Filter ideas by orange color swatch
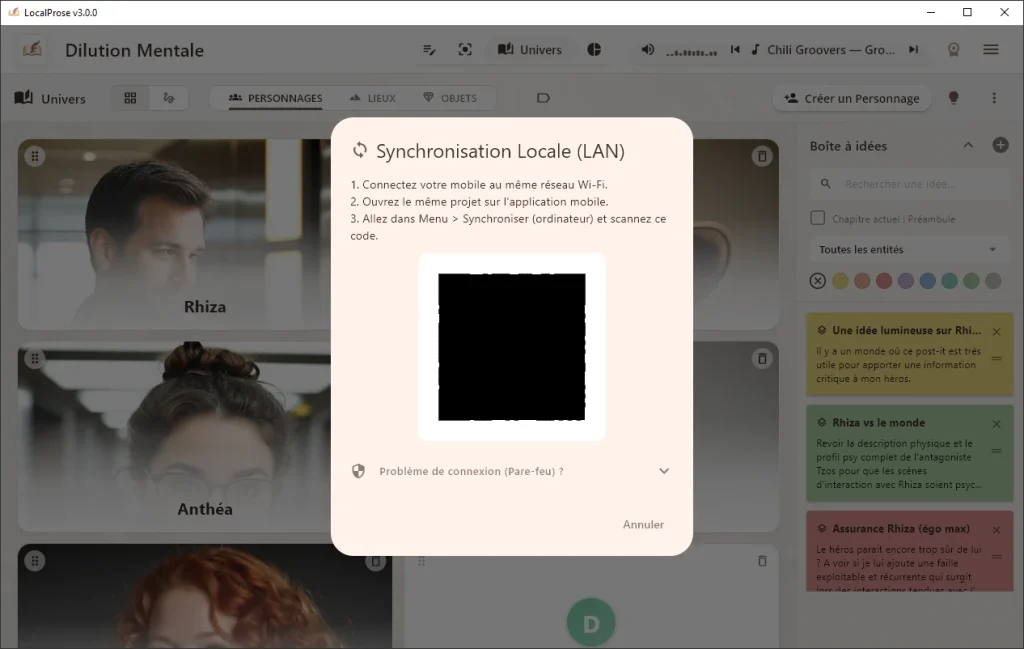Image resolution: width=1024 pixels, height=649 pixels. [862, 281]
